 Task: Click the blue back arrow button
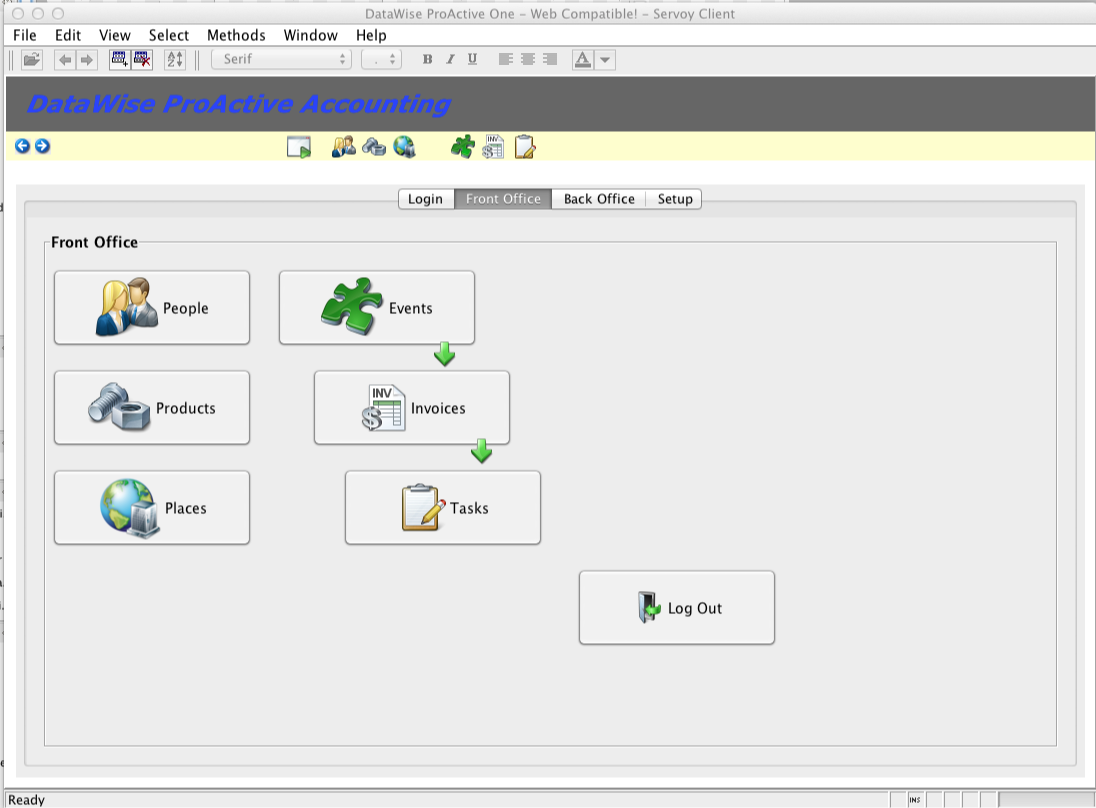(x=22, y=146)
